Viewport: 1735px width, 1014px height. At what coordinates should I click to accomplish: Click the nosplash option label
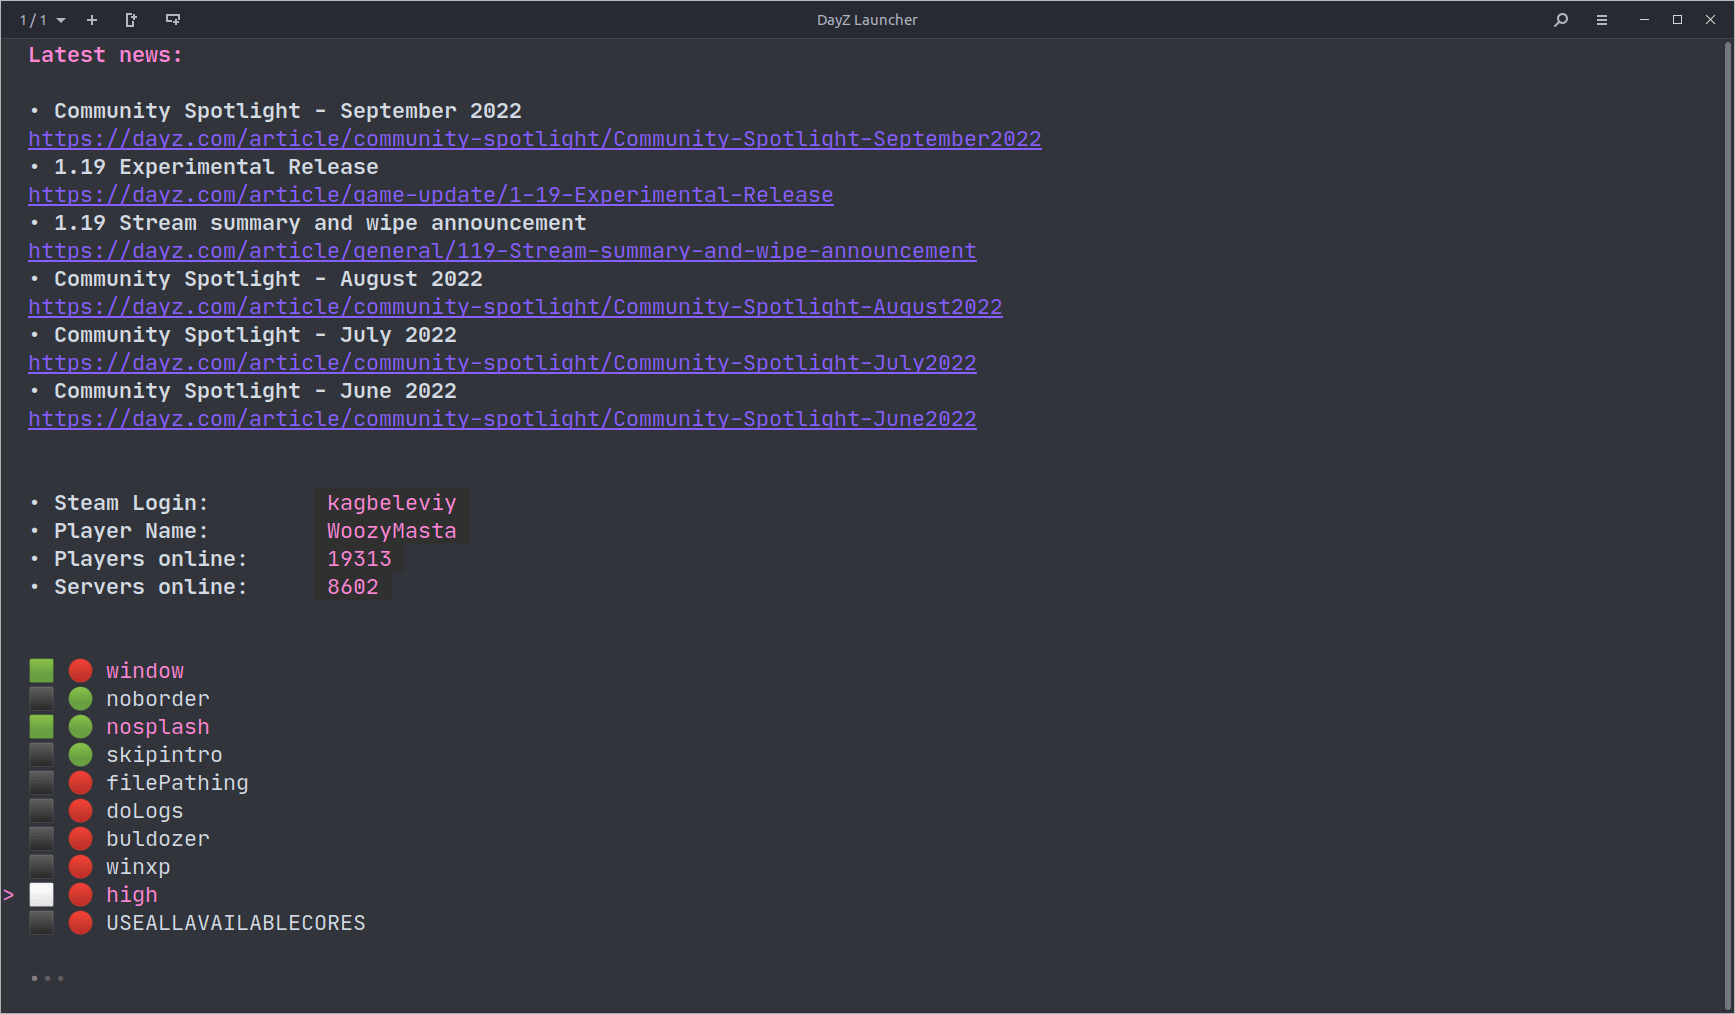pyautogui.click(x=158, y=727)
